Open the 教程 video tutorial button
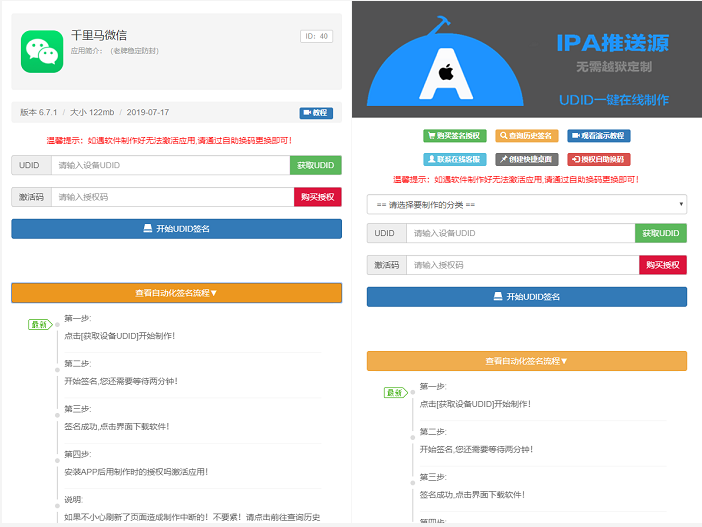Image resolution: width=702 pixels, height=527 pixels. pyautogui.click(x=316, y=113)
